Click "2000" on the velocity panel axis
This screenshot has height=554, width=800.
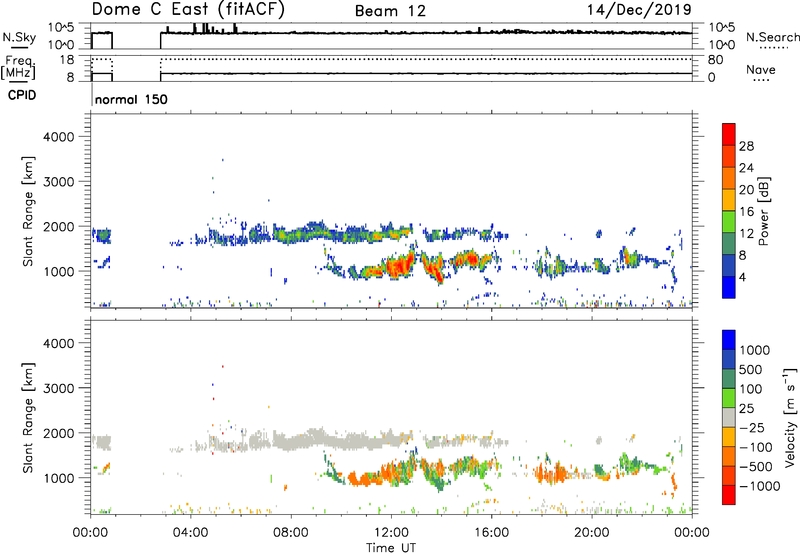[58, 433]
